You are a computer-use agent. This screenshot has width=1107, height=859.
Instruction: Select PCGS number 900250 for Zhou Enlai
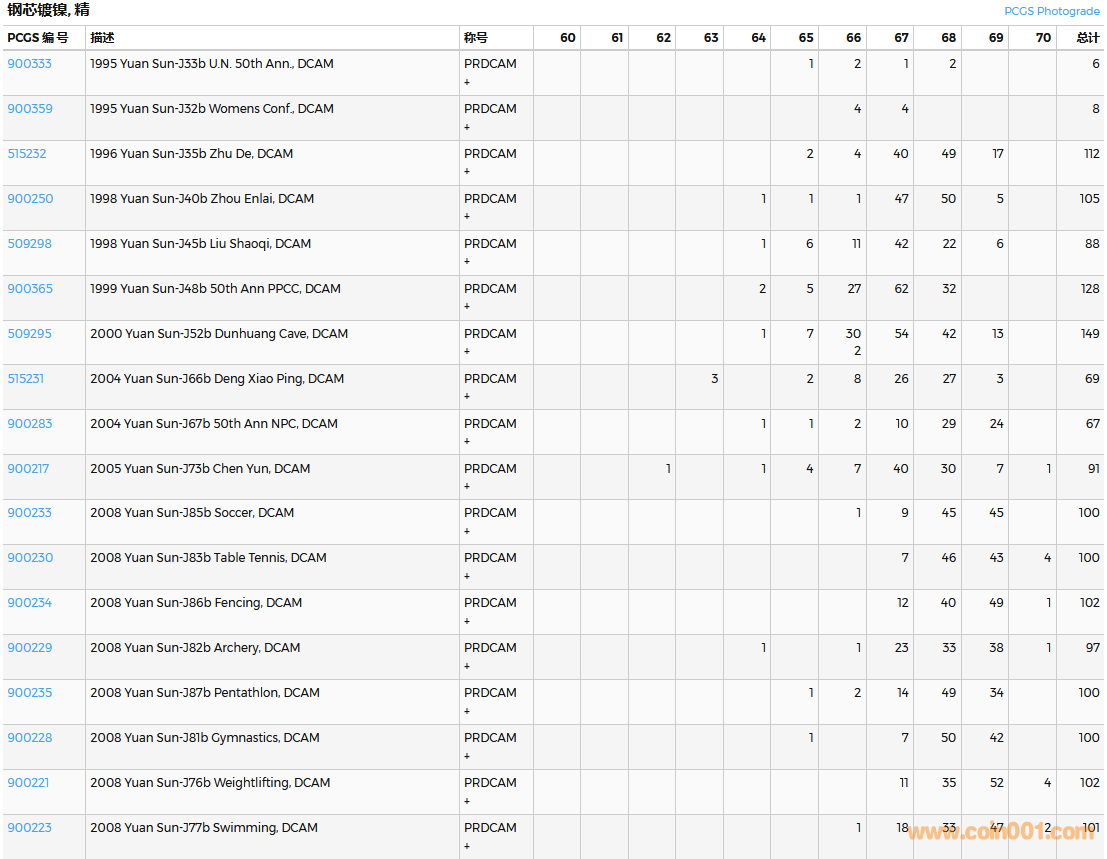point(30,199)
